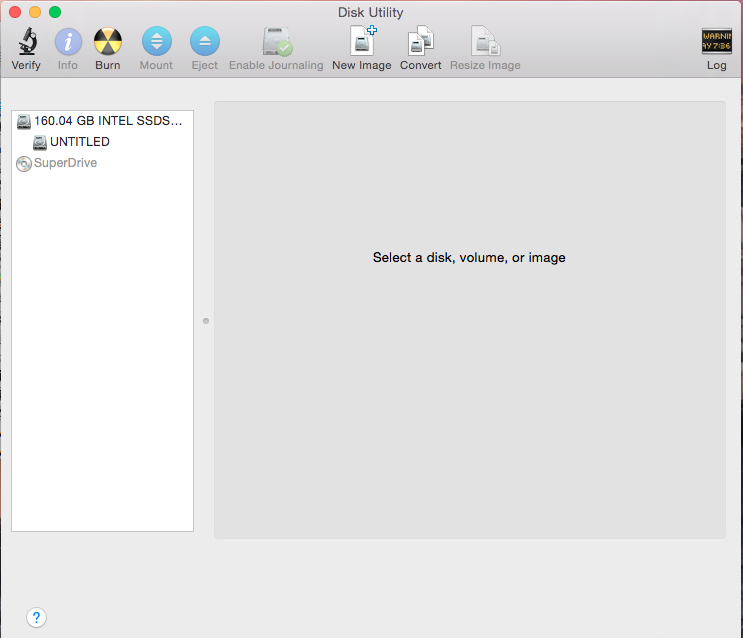Viewport: 743px width, 638px height.
Task: Close the Disk Utility window
Action: [x=15, y=12]
